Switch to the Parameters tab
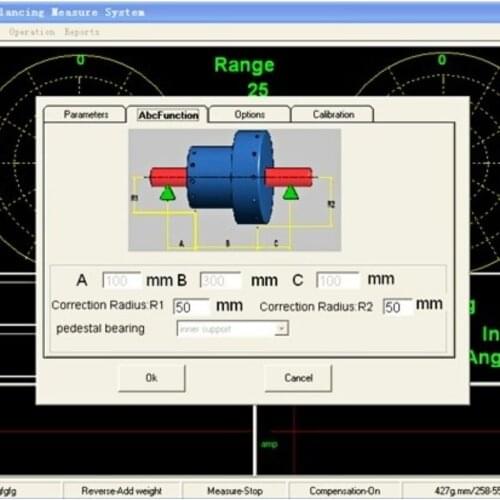500x500 pixels. pyautogui.click(x=85, y=114)
